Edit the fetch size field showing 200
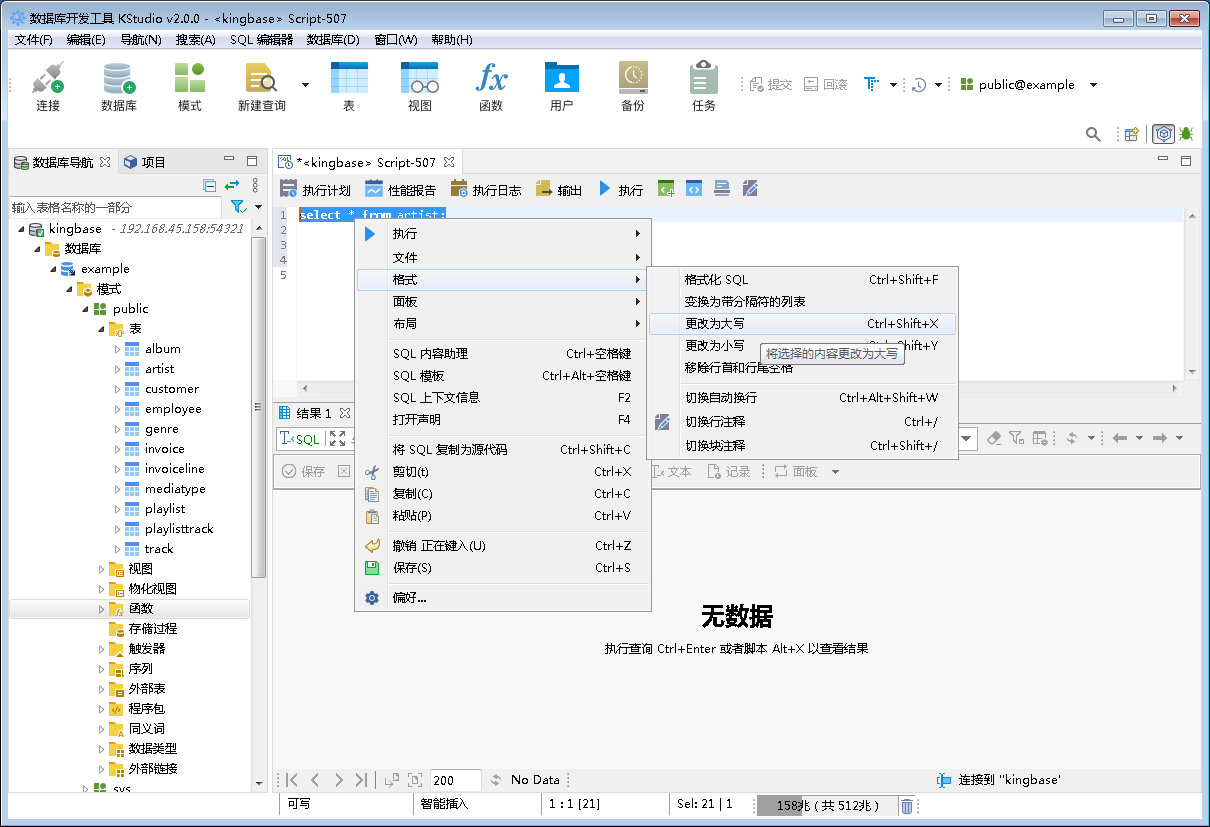Image resolution: width=1210 pixels, height=827 pixels. 456,780
